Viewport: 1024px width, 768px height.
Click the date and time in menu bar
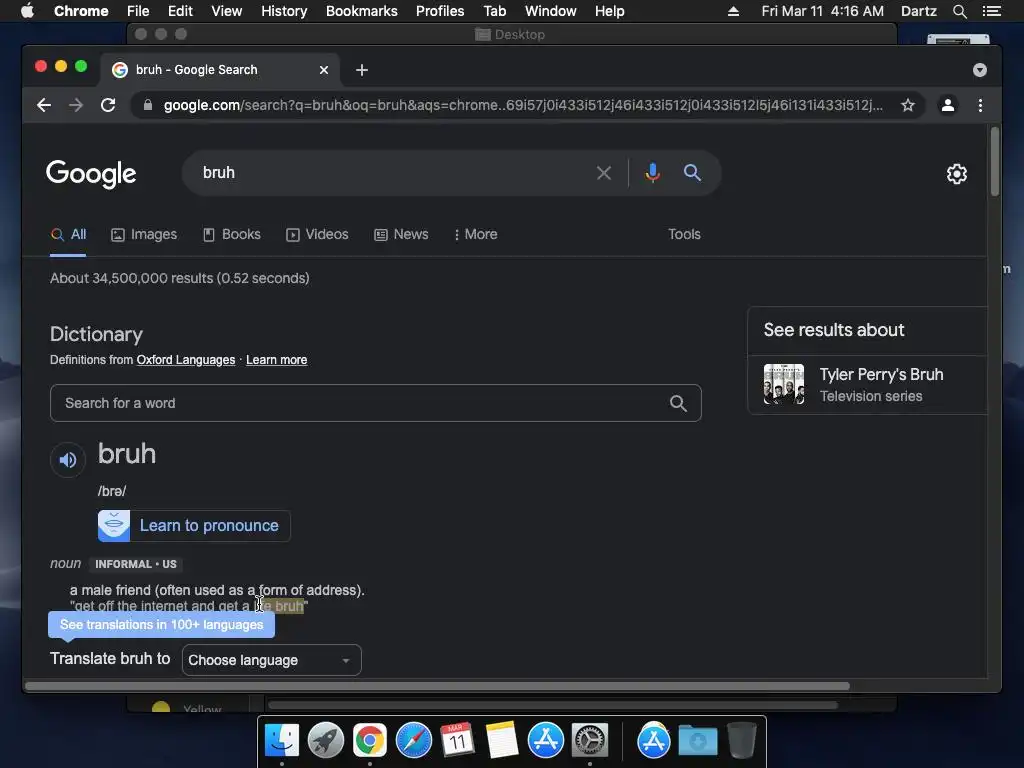822,11
